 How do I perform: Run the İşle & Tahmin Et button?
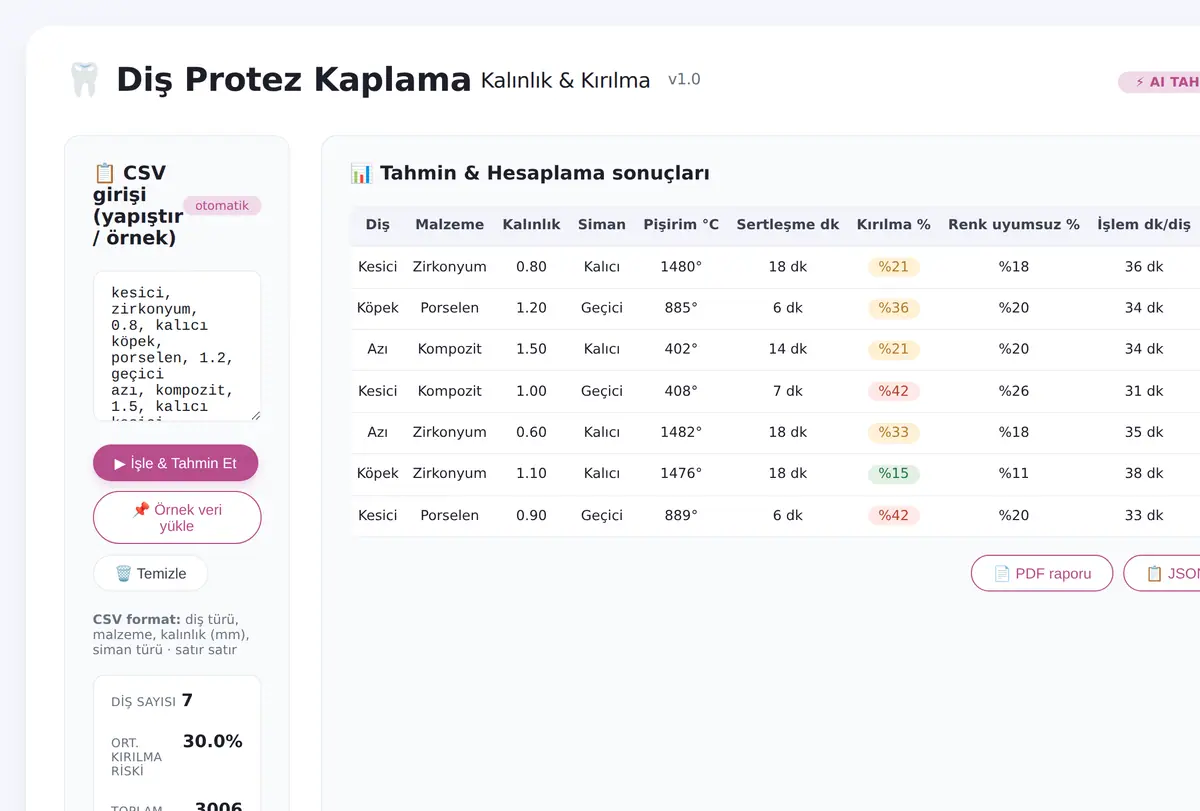point(176,463)
